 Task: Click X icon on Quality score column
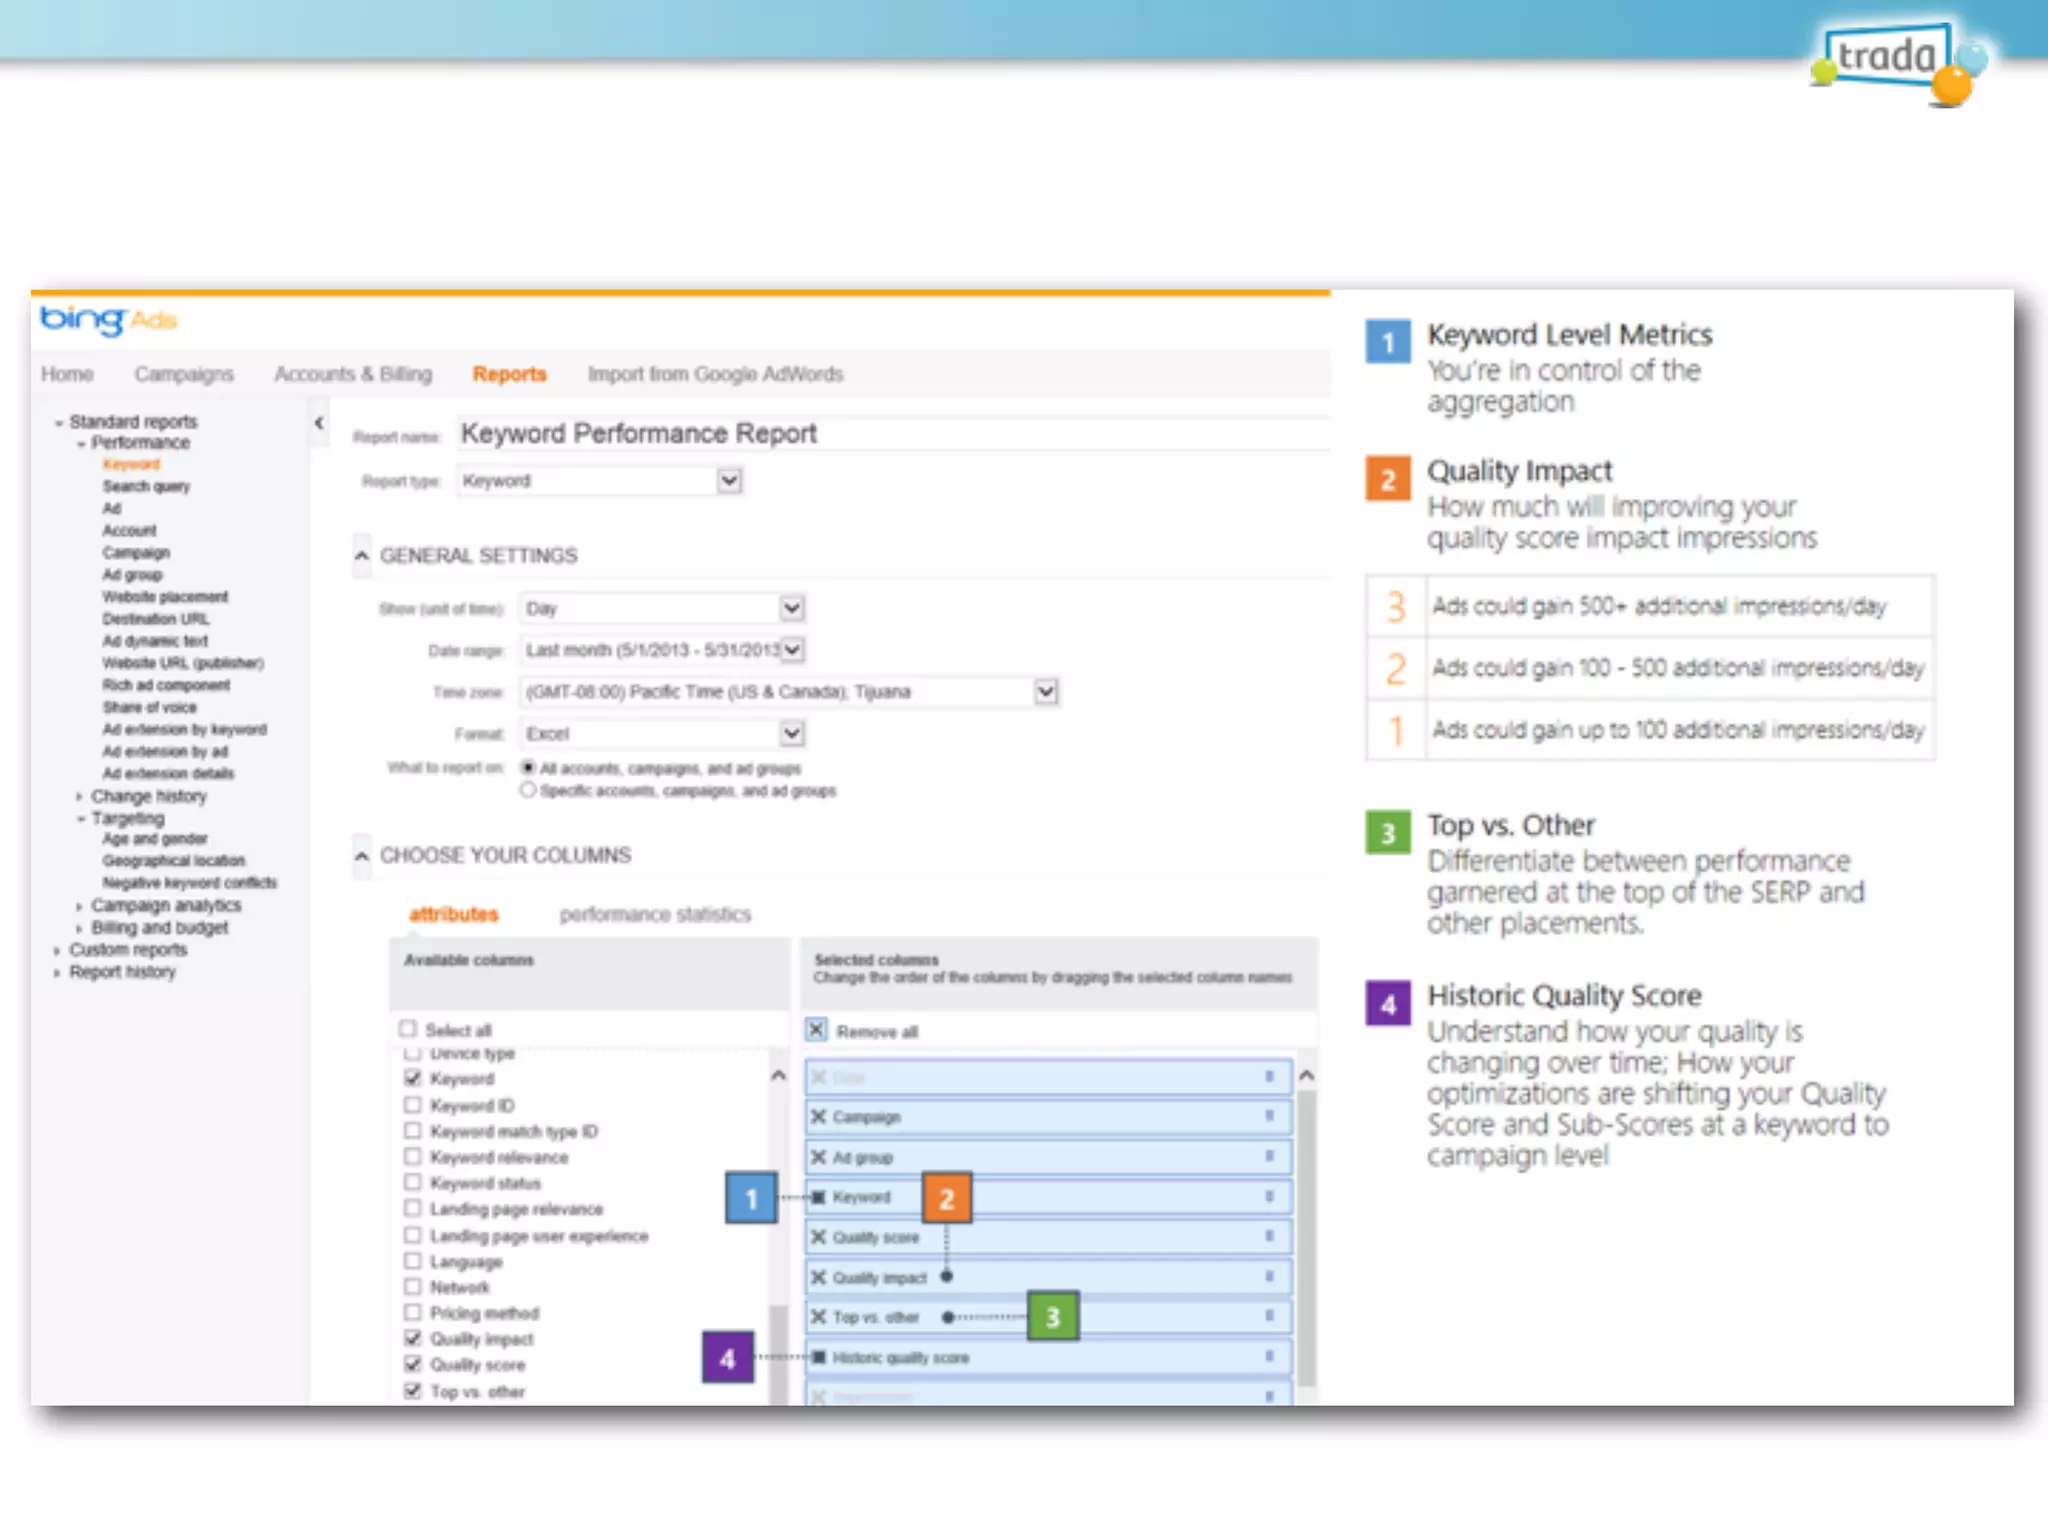point(819,1237)
